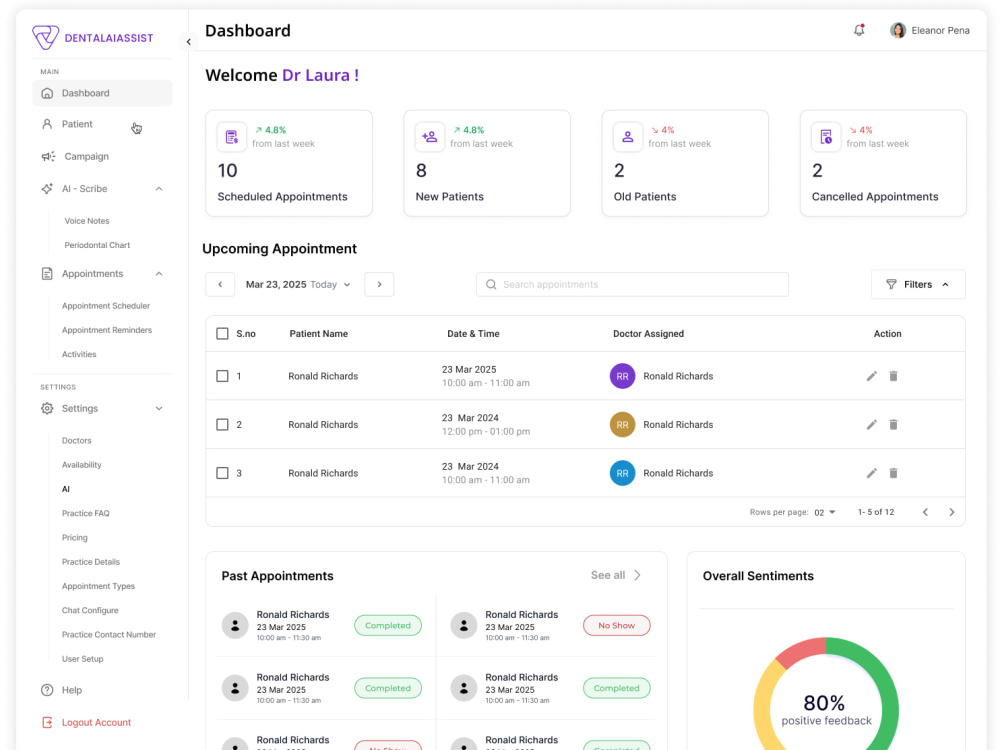Open Practice Details settings item
The image size is (1000, 750).
(x=91, y=562)
